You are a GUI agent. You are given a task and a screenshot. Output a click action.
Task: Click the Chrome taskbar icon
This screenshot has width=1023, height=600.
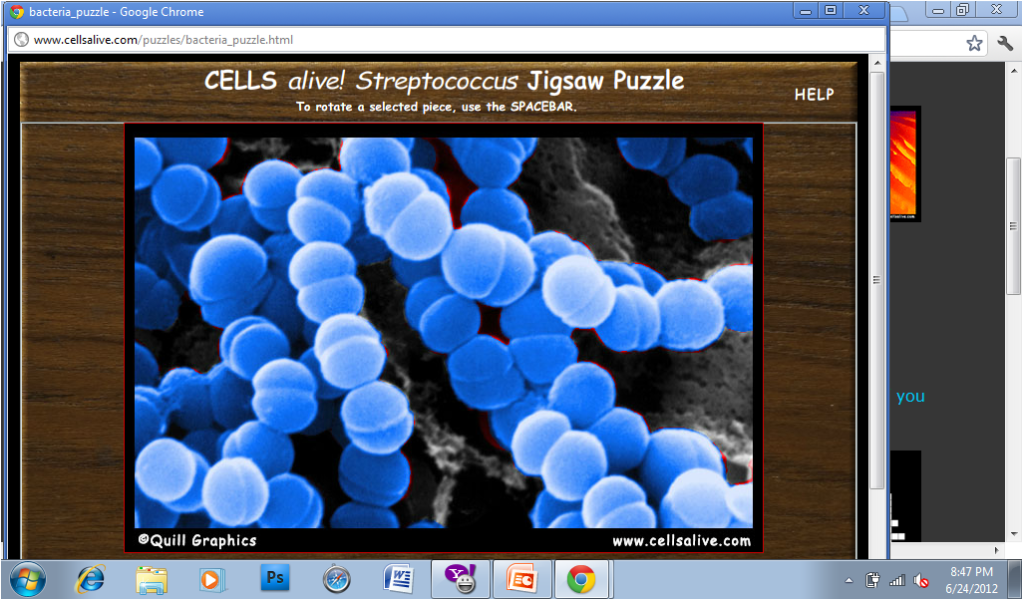coord(581,579)
